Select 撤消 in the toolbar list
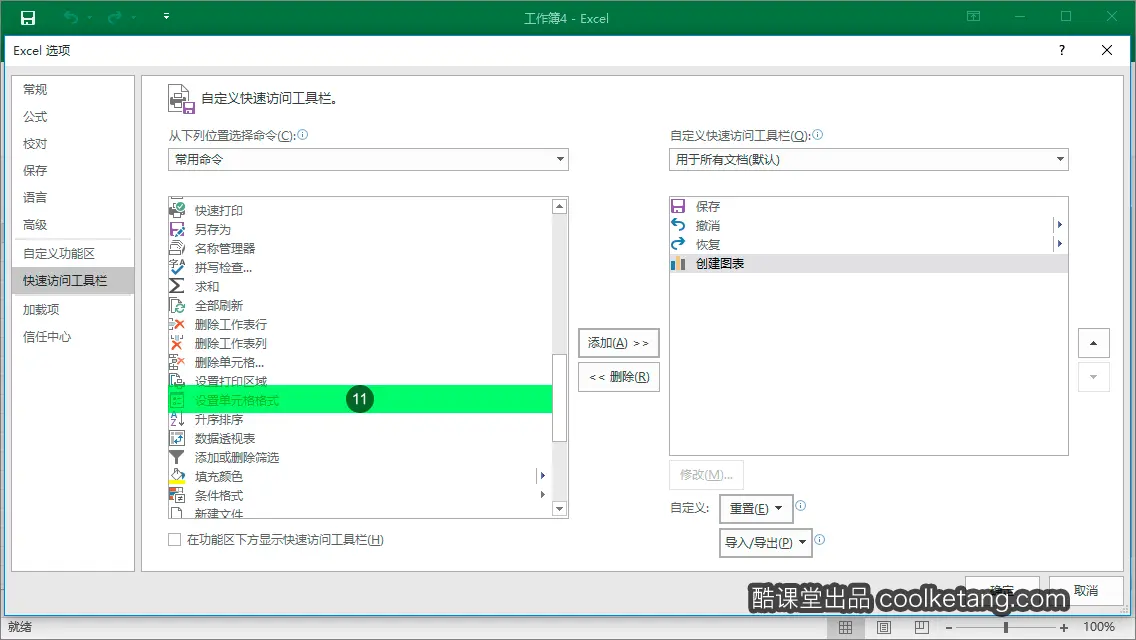The image size is (1136, 640). [x=868, y=225]
